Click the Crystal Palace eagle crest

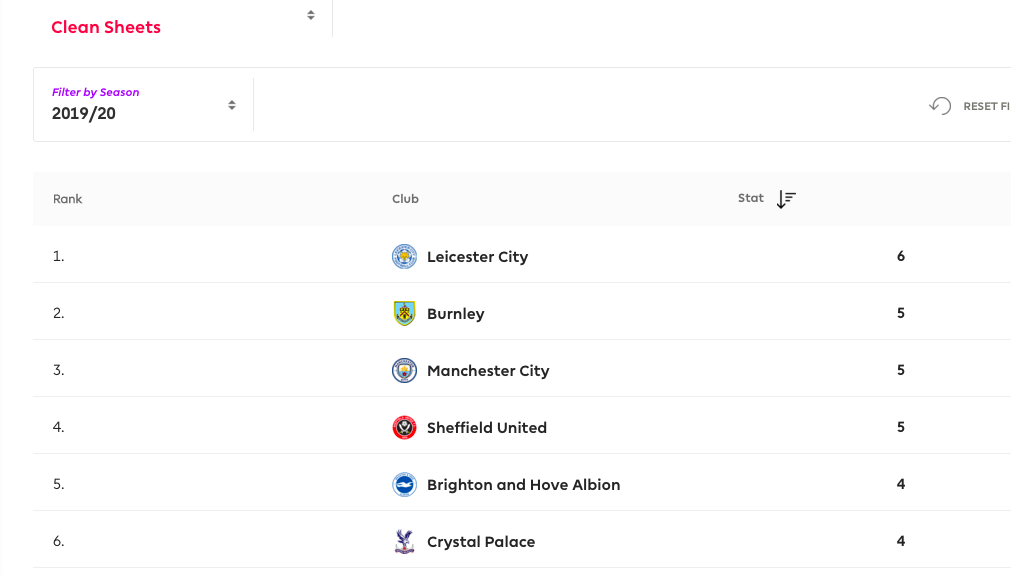[x=404, y=541]
